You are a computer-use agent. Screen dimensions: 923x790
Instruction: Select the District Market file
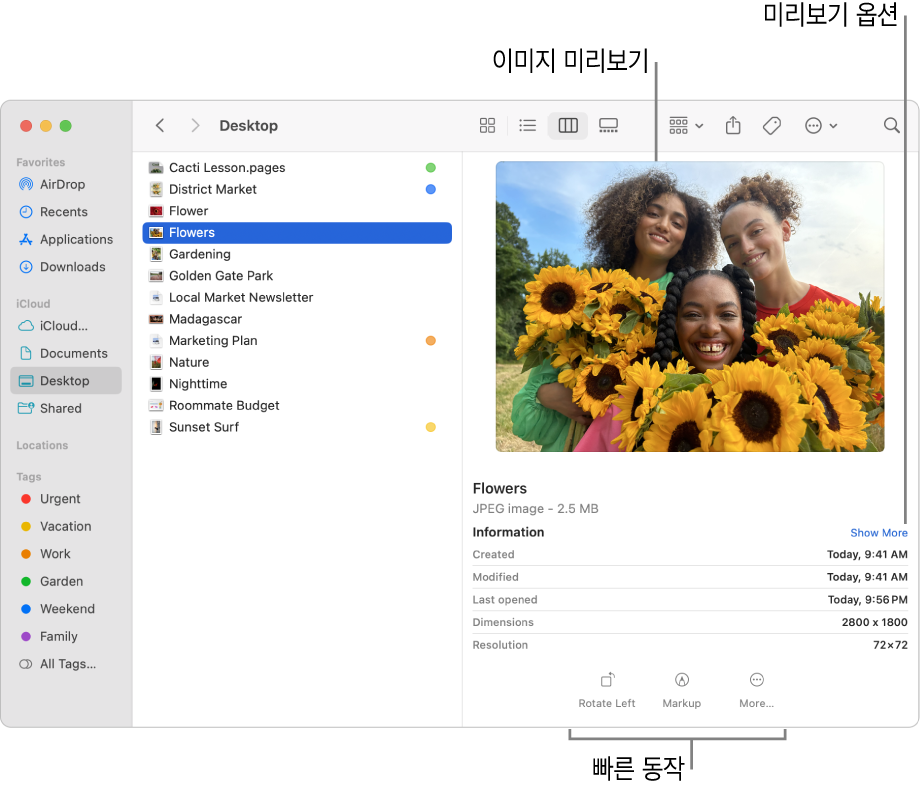click(x=297, y=189)
